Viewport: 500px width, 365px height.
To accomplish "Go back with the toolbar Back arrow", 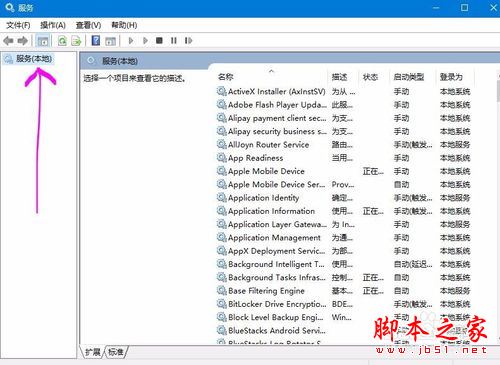I will tap(8, 41).
